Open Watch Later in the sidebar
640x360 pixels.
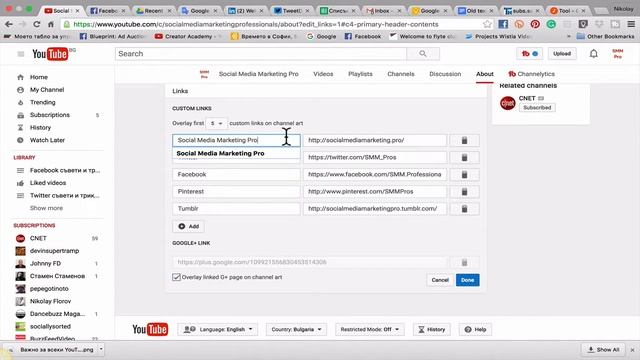[47, 140]
